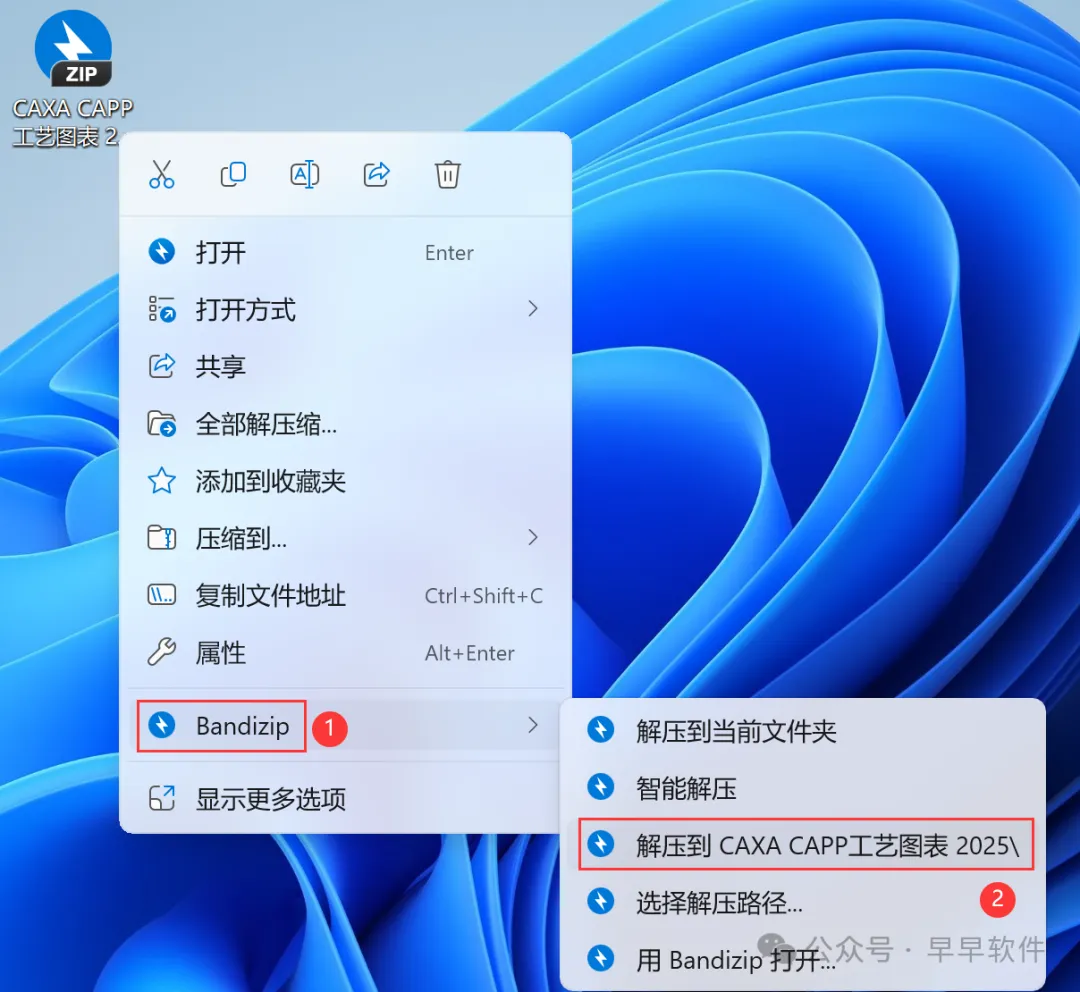Click the star icon beside 添加到收藏夹
This screenshot has height=992, width=1080.
162,481
